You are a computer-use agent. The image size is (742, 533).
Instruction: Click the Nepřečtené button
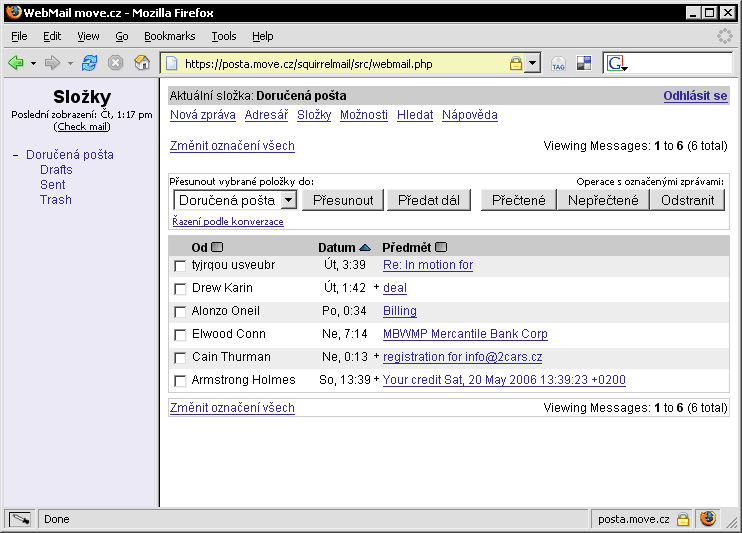coord(603,200)
